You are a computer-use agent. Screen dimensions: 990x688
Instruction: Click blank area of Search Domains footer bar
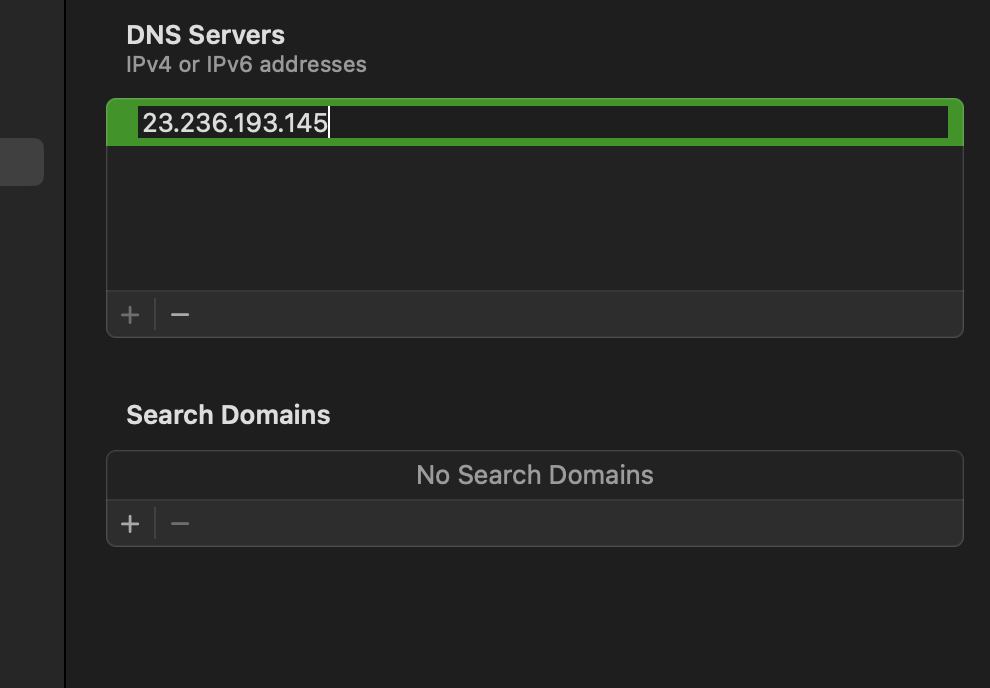(575, 524)
